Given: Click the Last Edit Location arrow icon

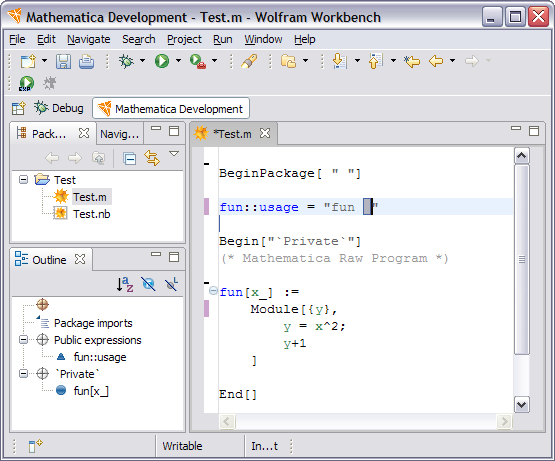Looking at the screenshot, I should click(x=412, y=61).
